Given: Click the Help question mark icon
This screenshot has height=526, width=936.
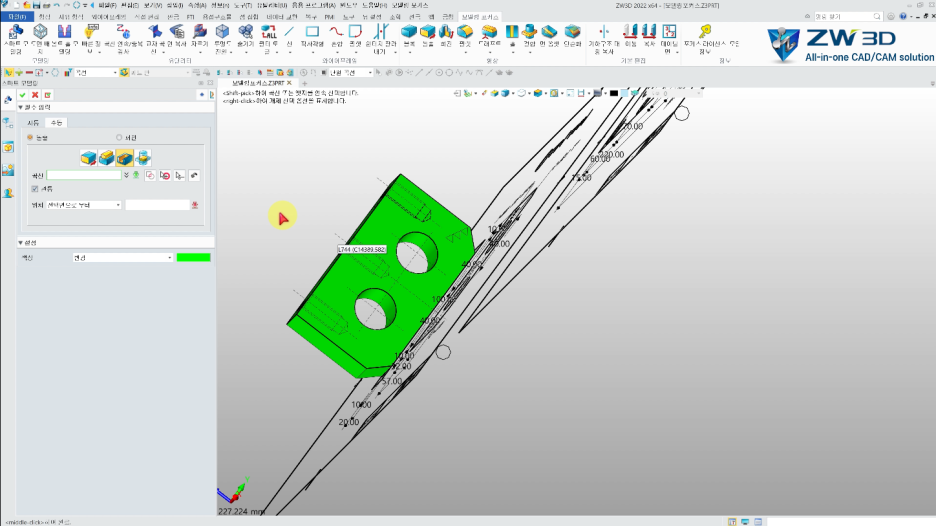Looking at the screenshot, I should click(x=903, y=16).
